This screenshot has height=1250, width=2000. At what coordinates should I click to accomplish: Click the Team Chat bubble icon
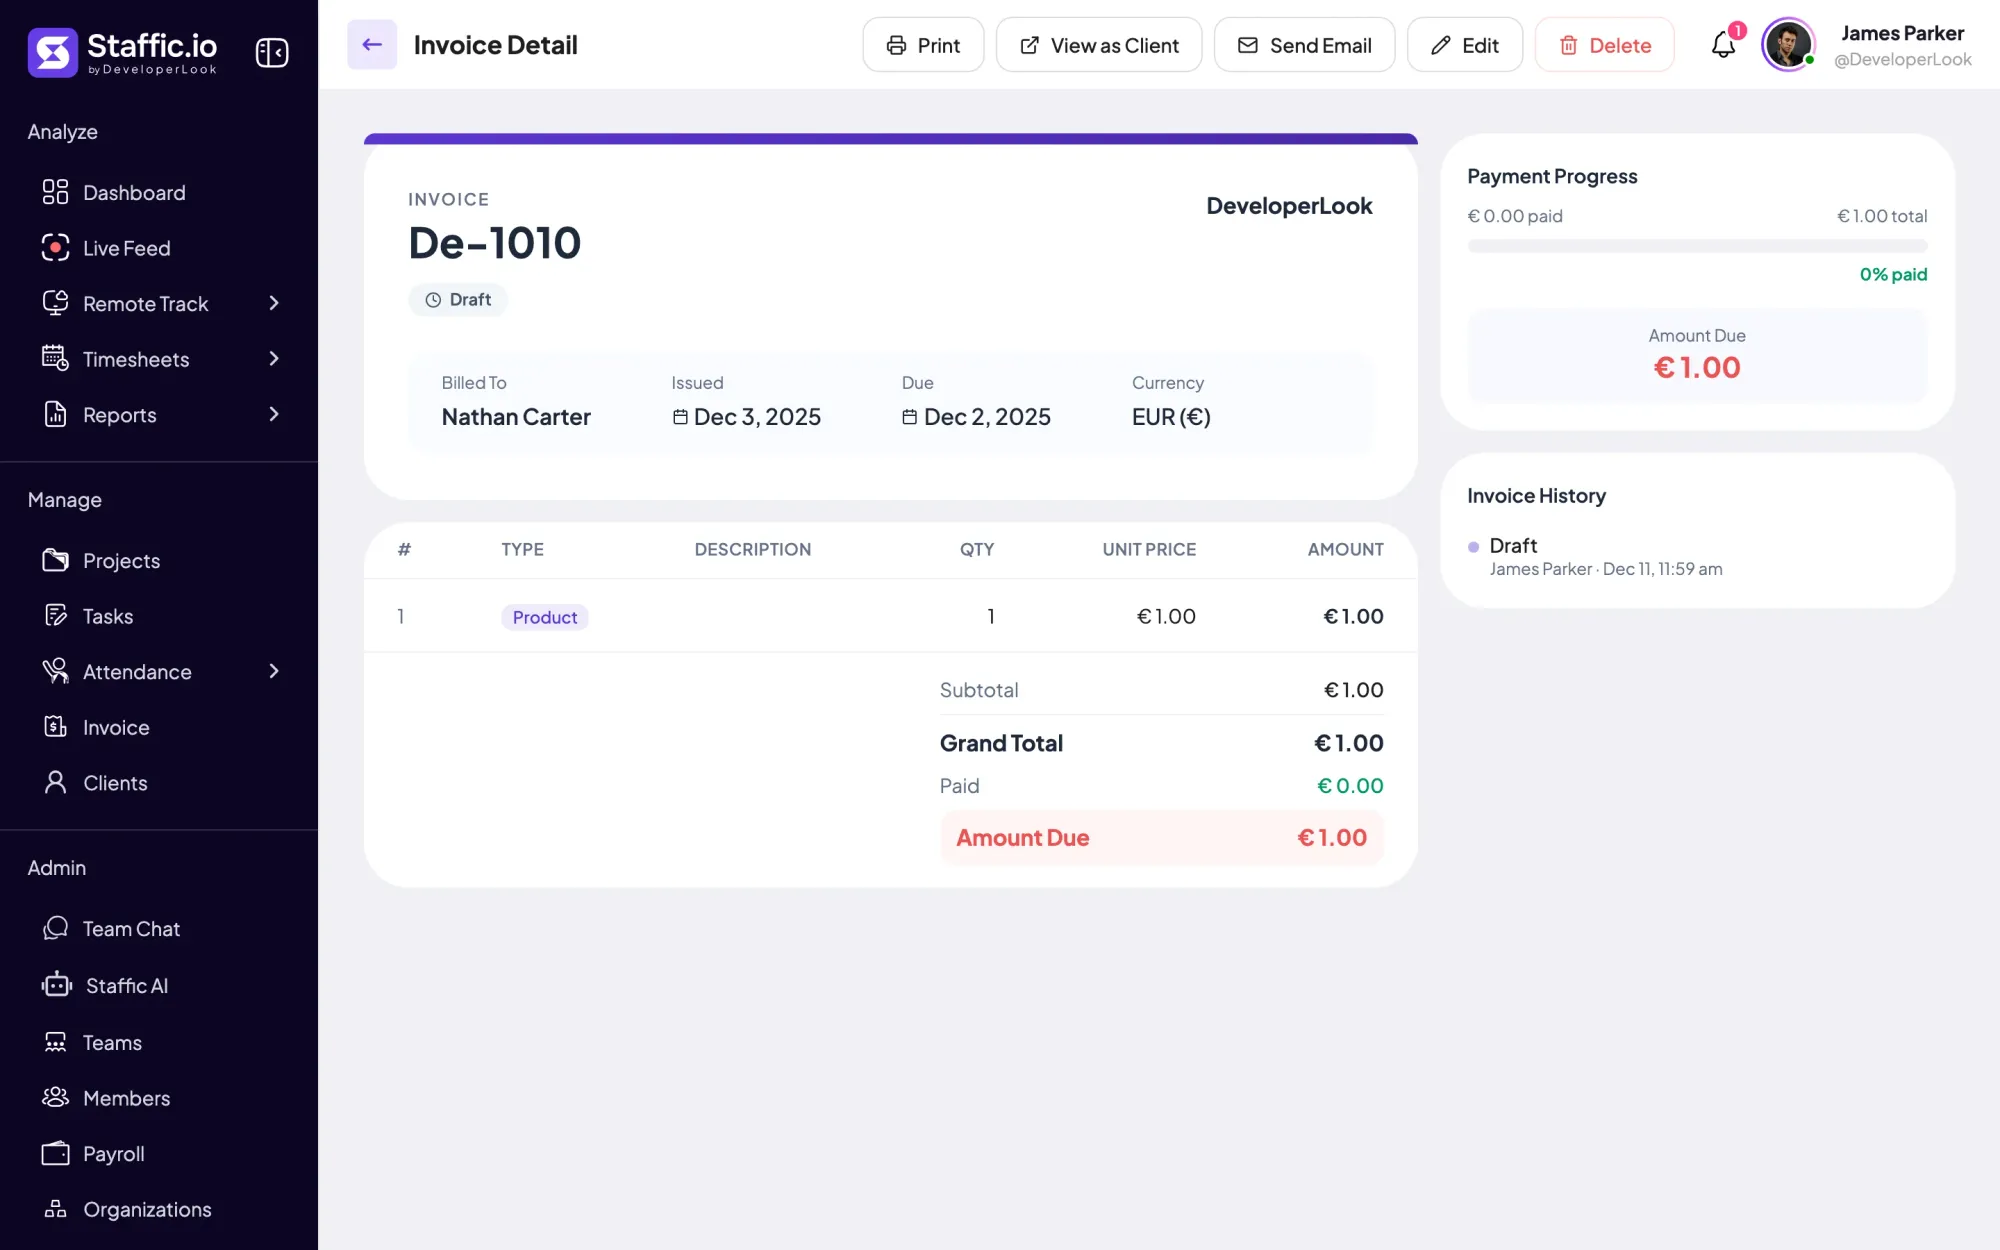pyautogui.click(x=56, y=928)
